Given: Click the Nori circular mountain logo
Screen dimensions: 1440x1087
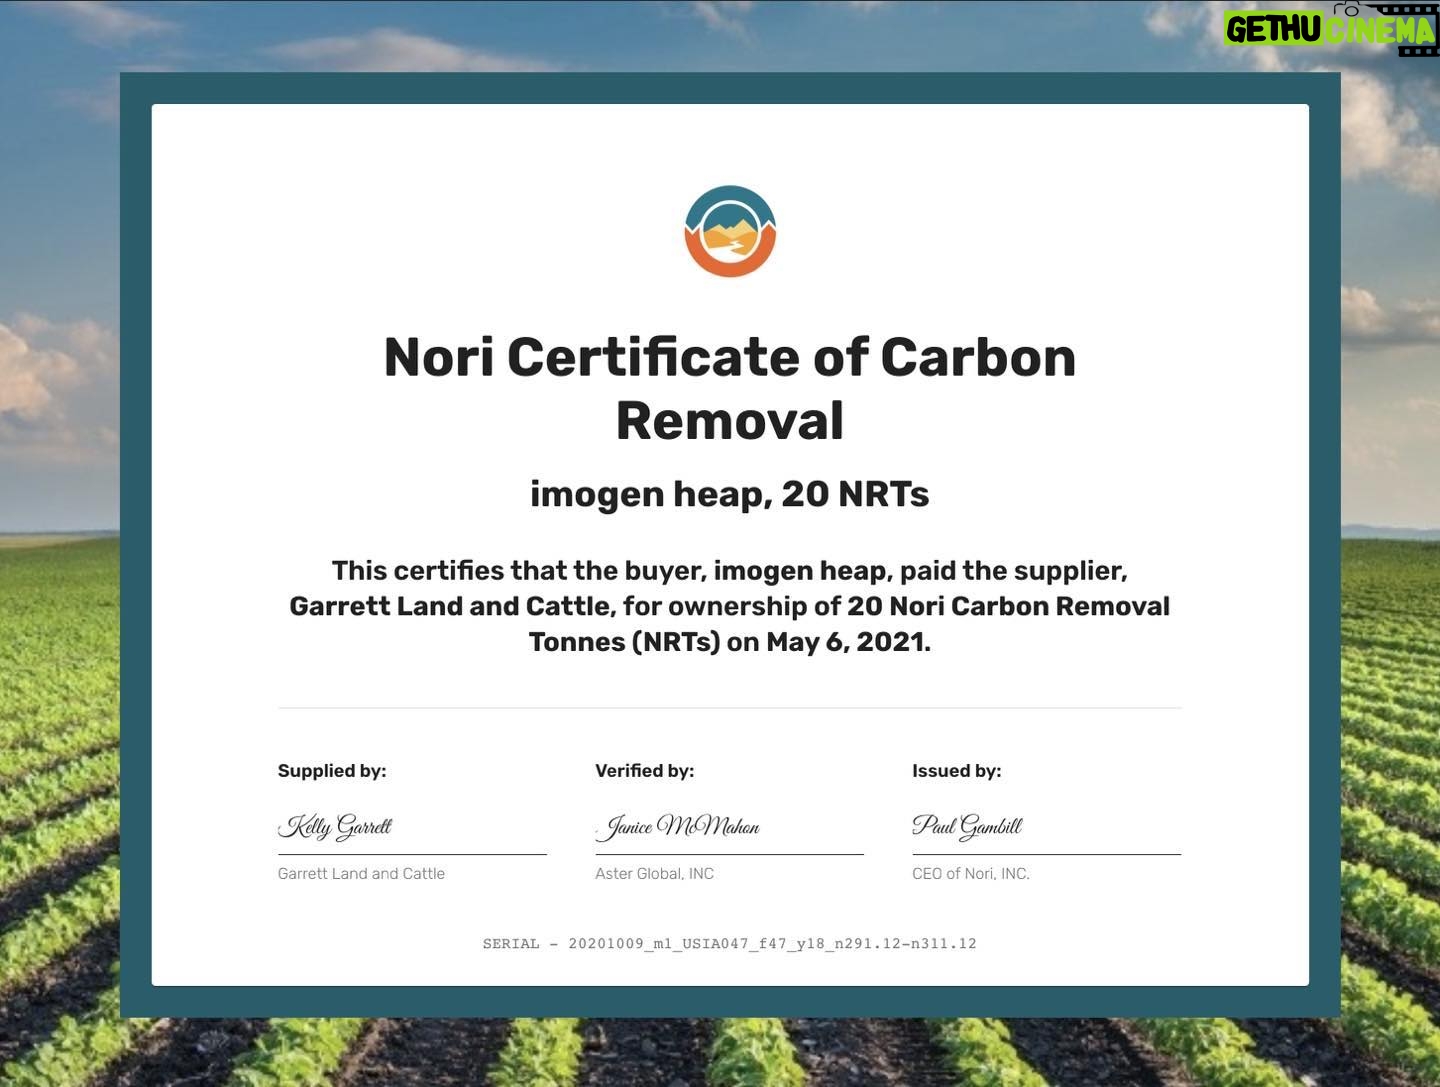Looking at the screenshot, I should coord(730,231).
